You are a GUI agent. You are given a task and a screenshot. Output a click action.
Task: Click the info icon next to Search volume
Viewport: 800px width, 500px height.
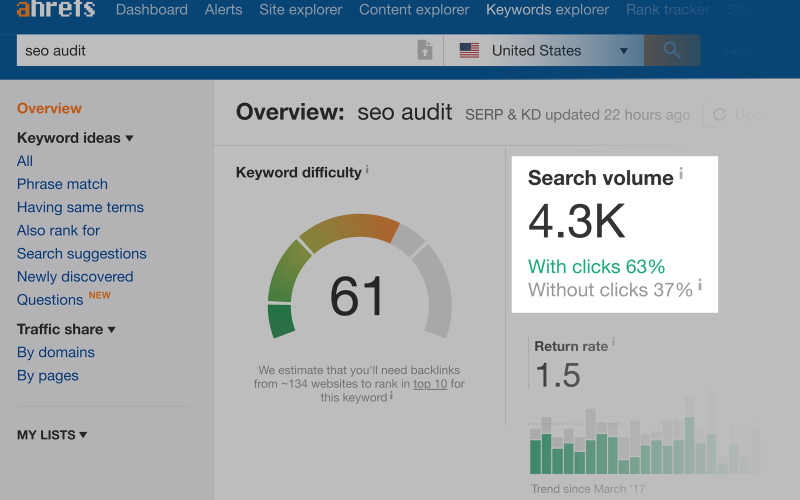(x=681, y=174)
